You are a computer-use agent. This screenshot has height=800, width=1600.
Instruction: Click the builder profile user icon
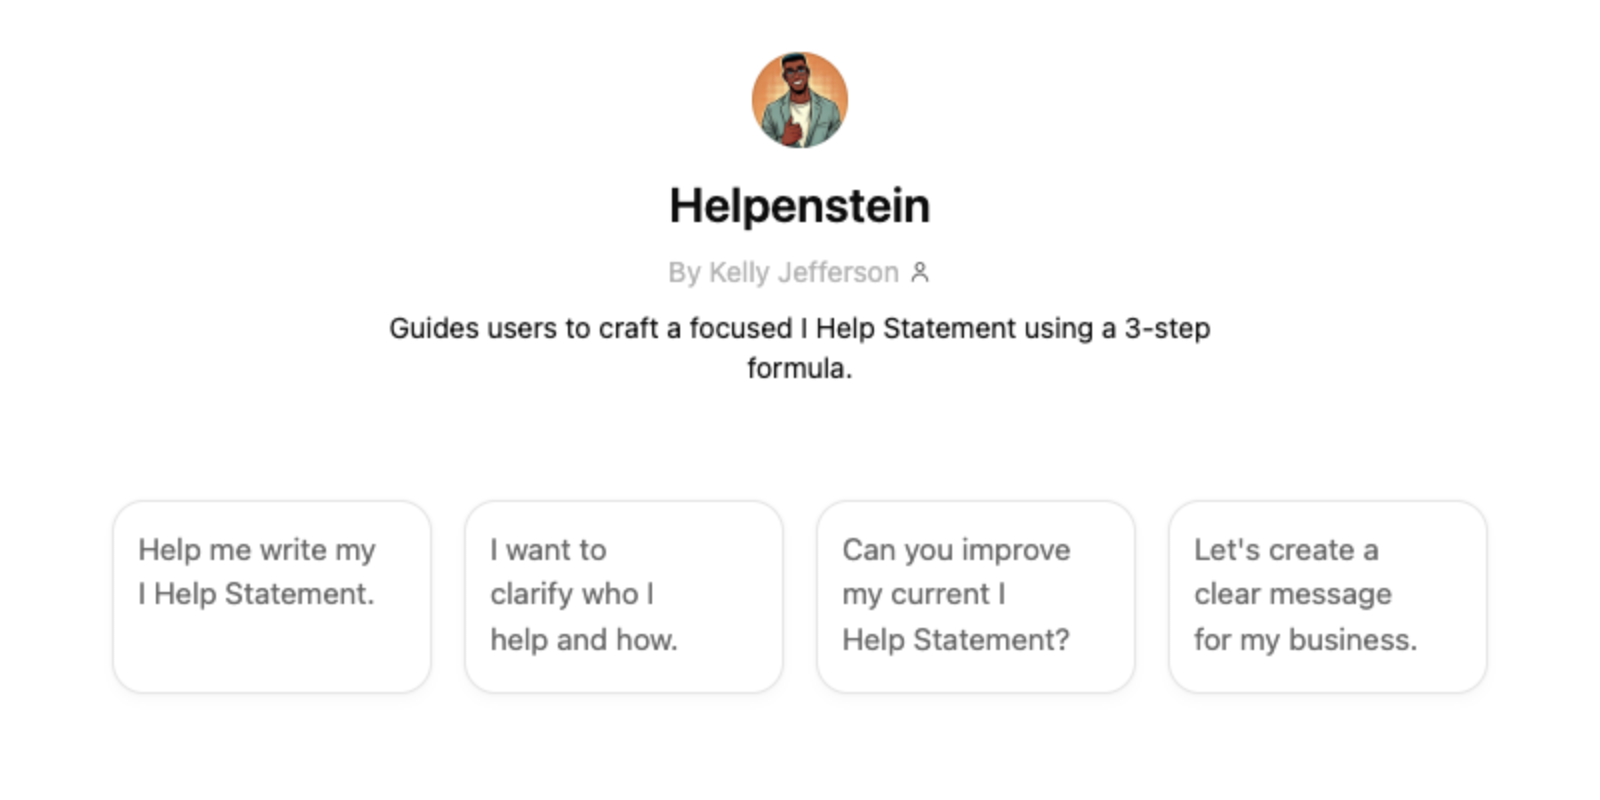[x=920, y=272]
